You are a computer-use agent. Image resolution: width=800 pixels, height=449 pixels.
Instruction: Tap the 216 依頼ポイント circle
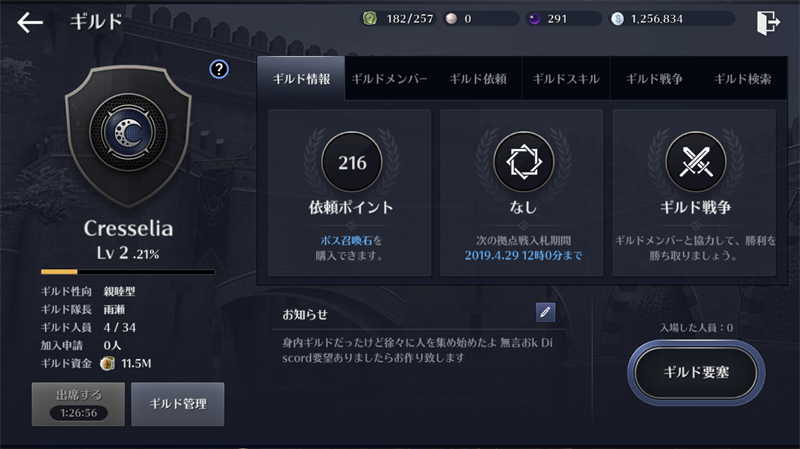tap(352, 162)
